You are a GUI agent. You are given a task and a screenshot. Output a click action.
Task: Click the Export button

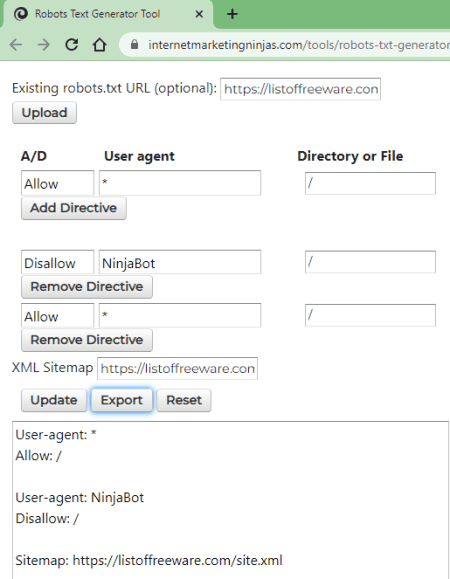(122, 400)
